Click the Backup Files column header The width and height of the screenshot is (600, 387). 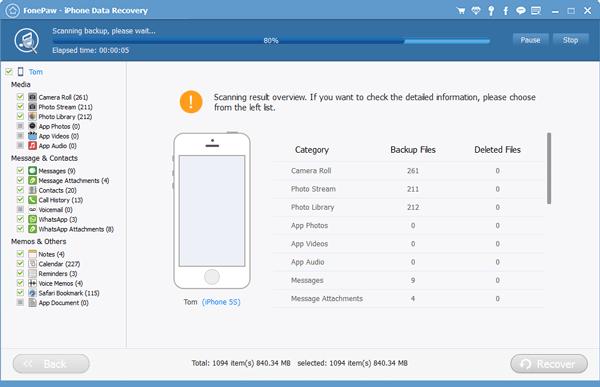tap(413, 150)
